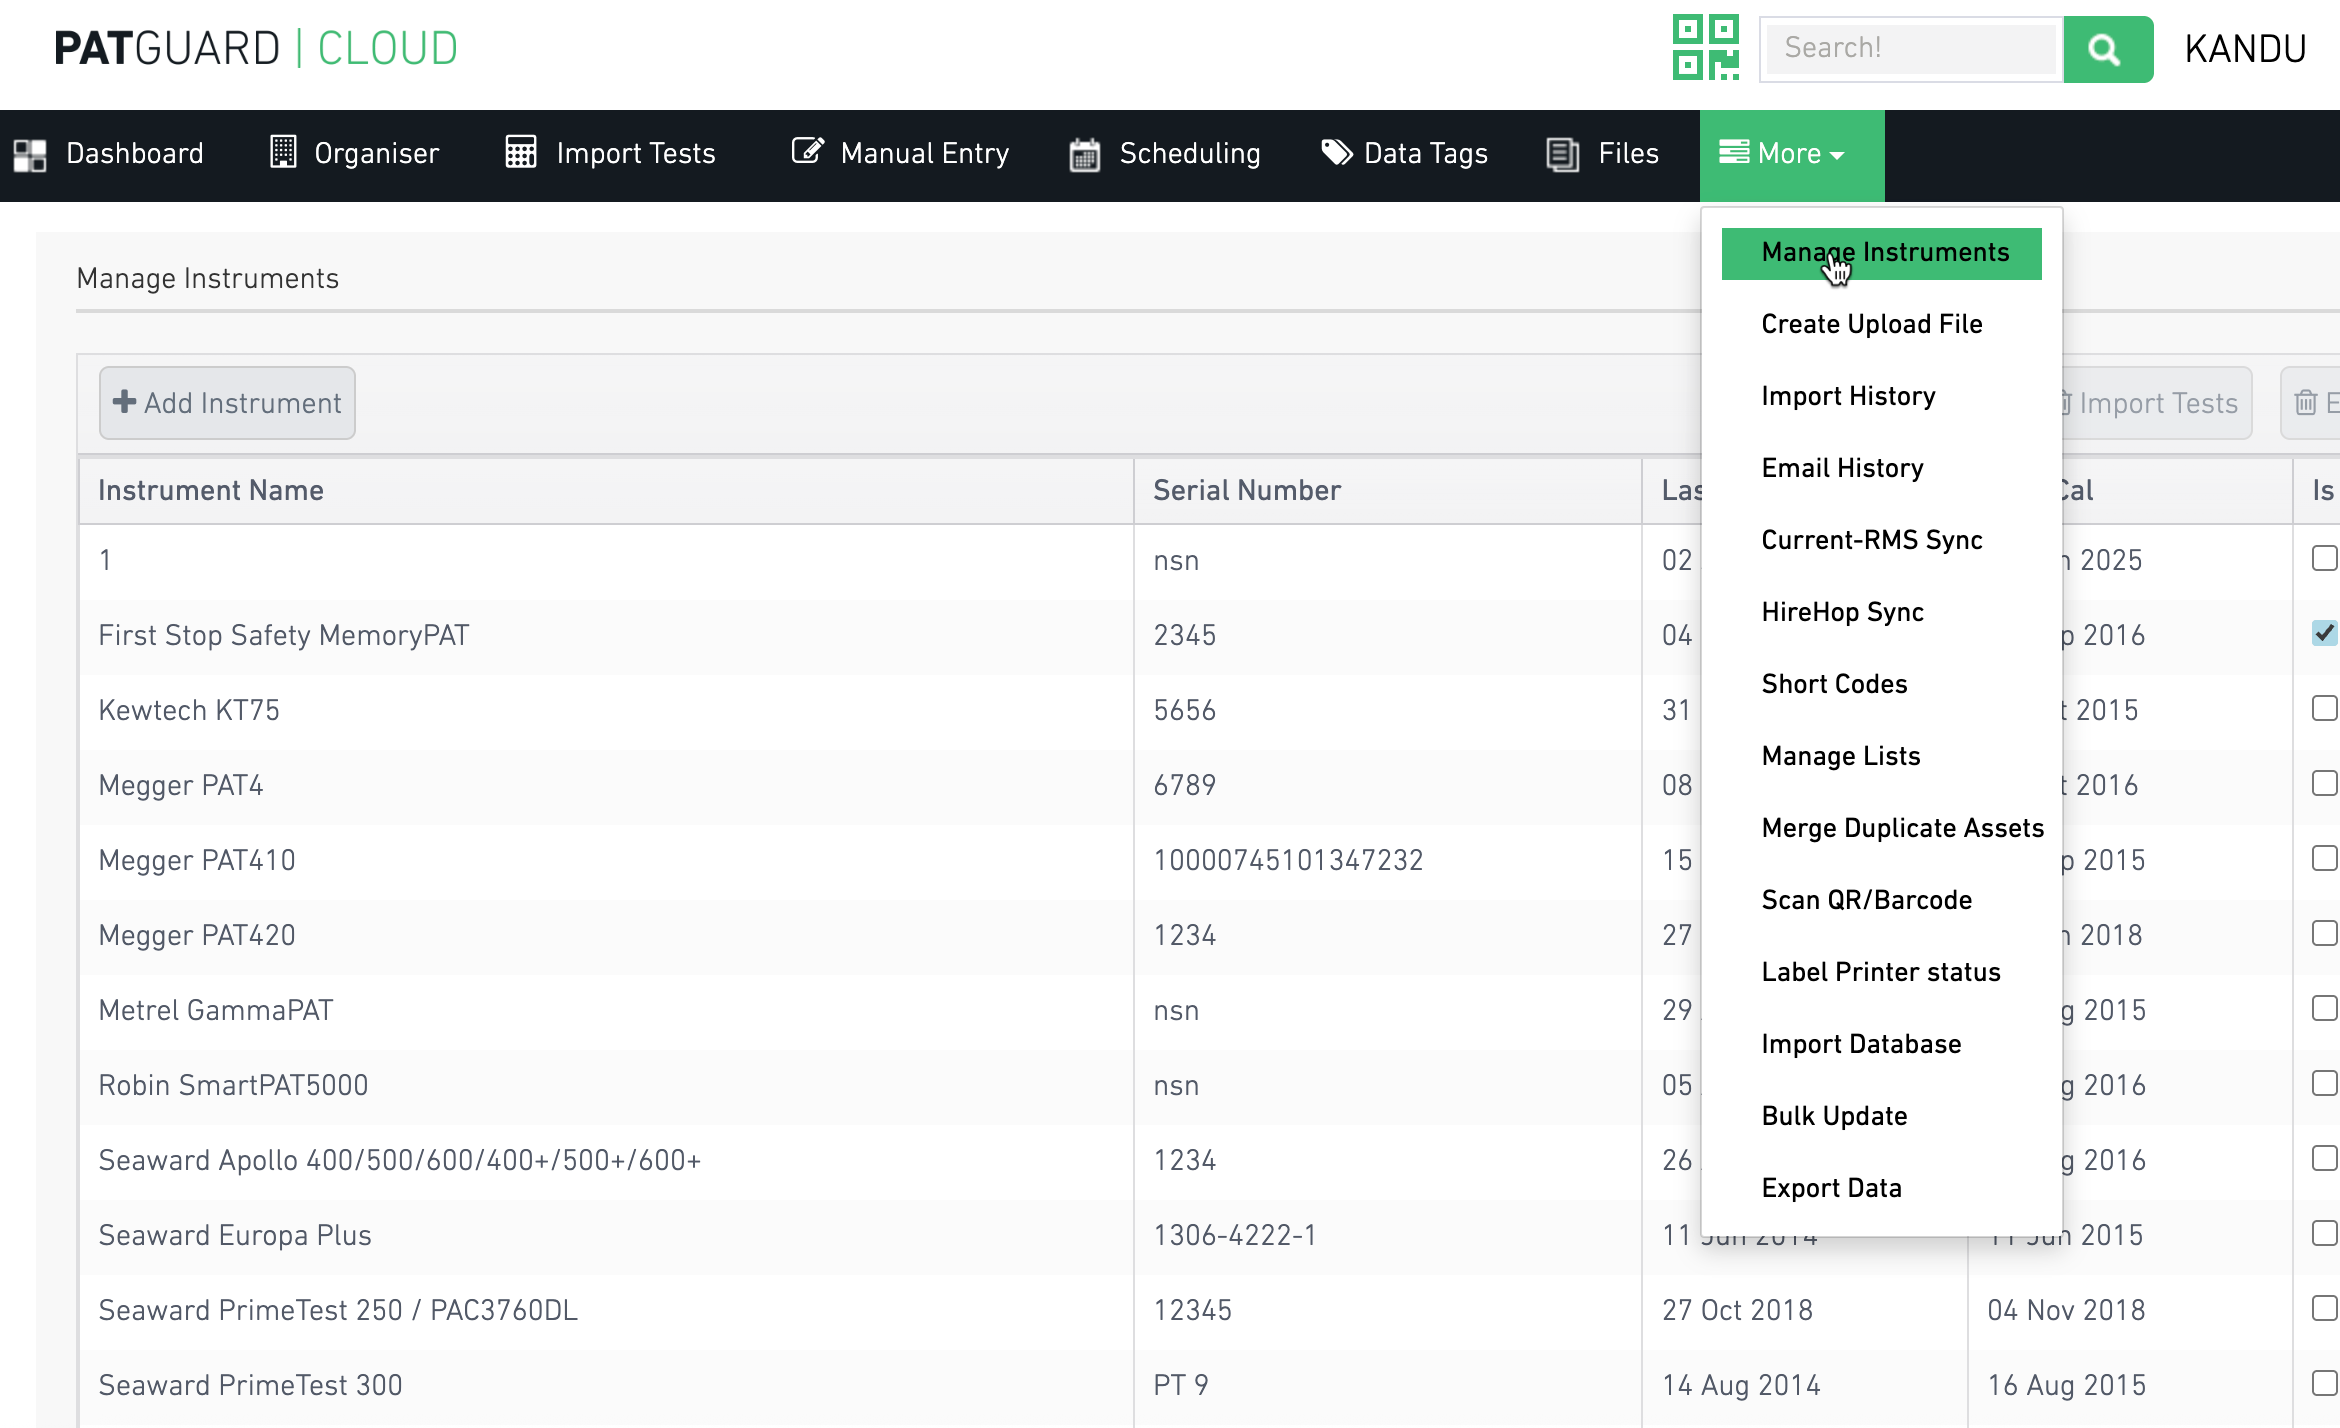Click the More menu list icon
Screen dimensions: 2340x1428
coord(1734,152)
